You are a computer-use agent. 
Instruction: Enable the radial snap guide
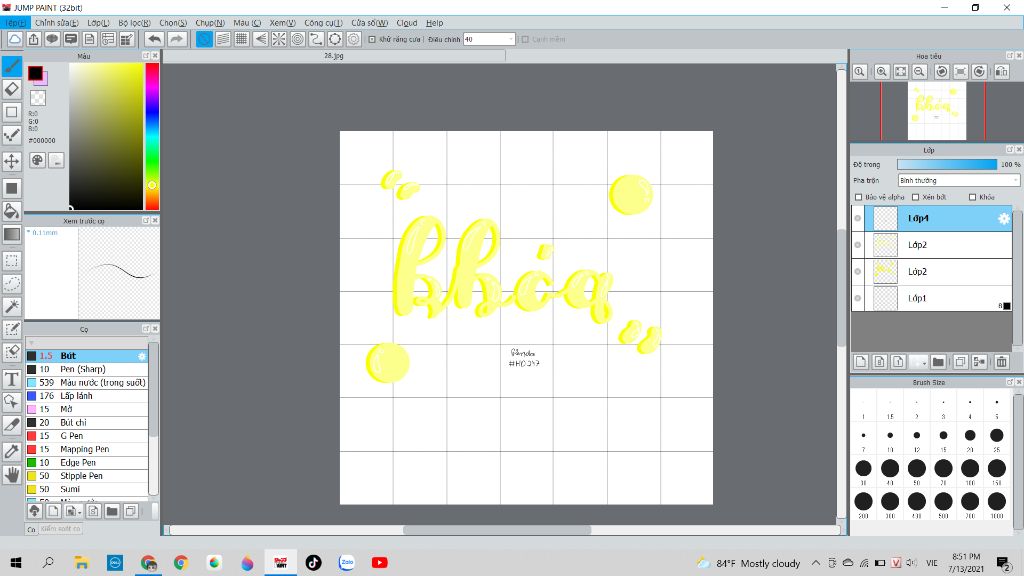tap(279, 39)
